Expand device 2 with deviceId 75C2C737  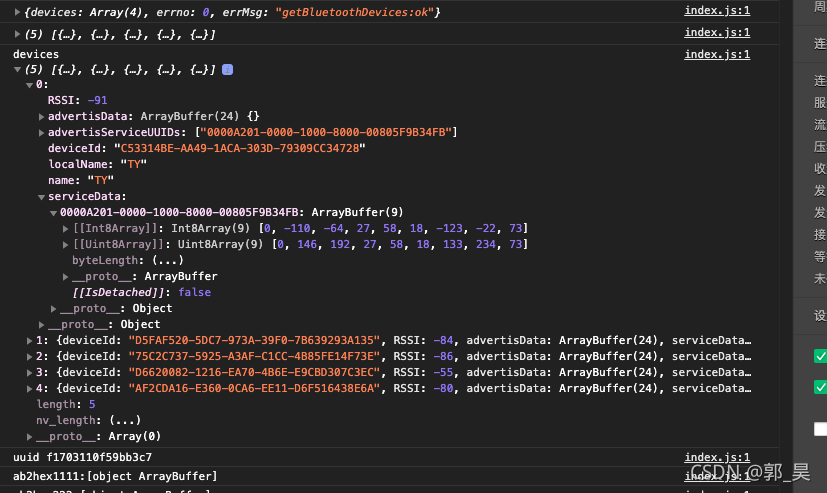coord(30,357)
